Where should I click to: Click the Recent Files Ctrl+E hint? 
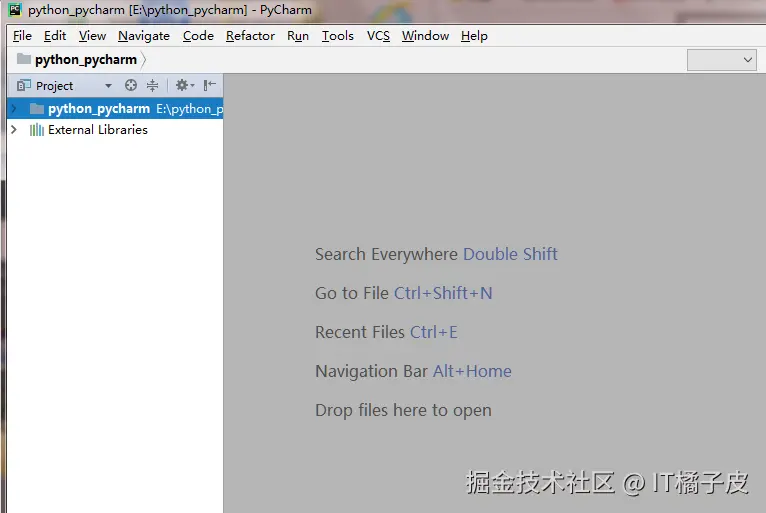(386, 332)
